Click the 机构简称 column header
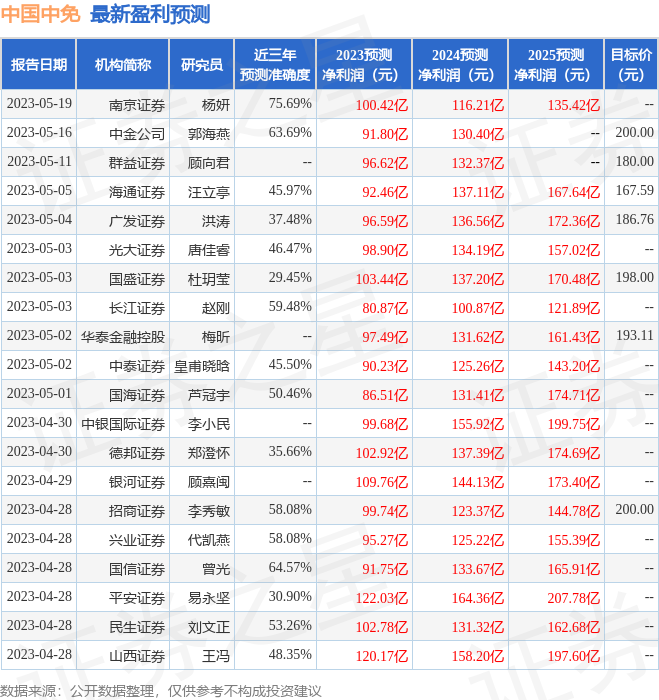Screen dimensions: 659x700 pyautogui.click(x=123, y=65)
